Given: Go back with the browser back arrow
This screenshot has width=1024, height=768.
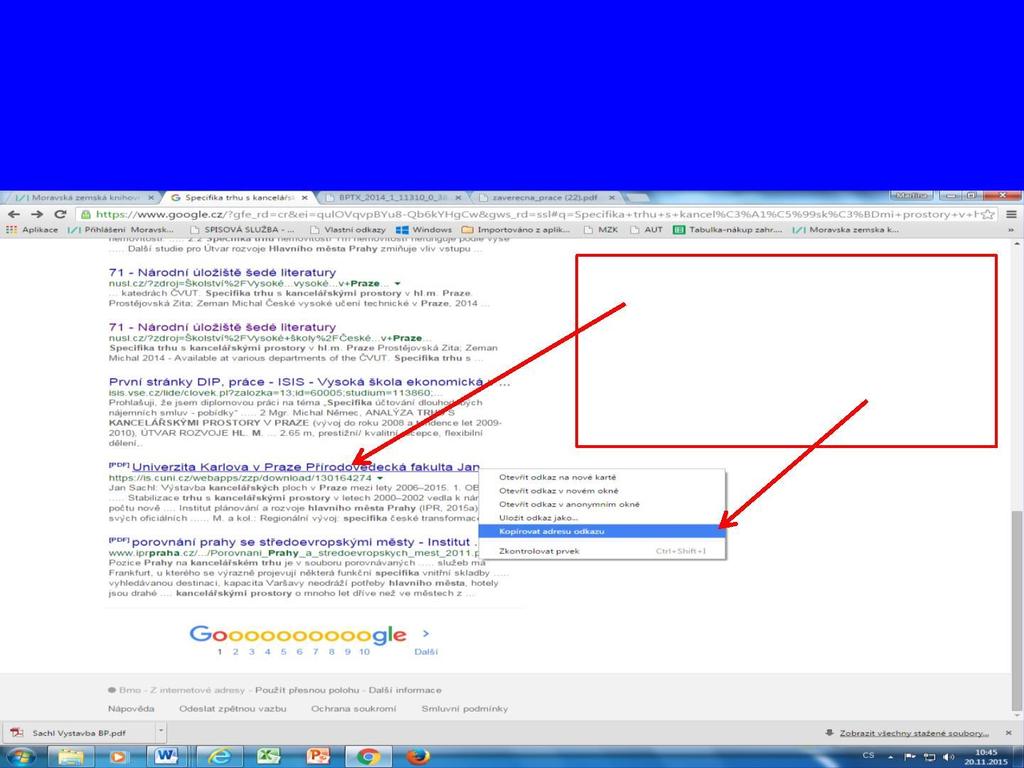Looking at the screenshot, I should (x=14, y=214).
